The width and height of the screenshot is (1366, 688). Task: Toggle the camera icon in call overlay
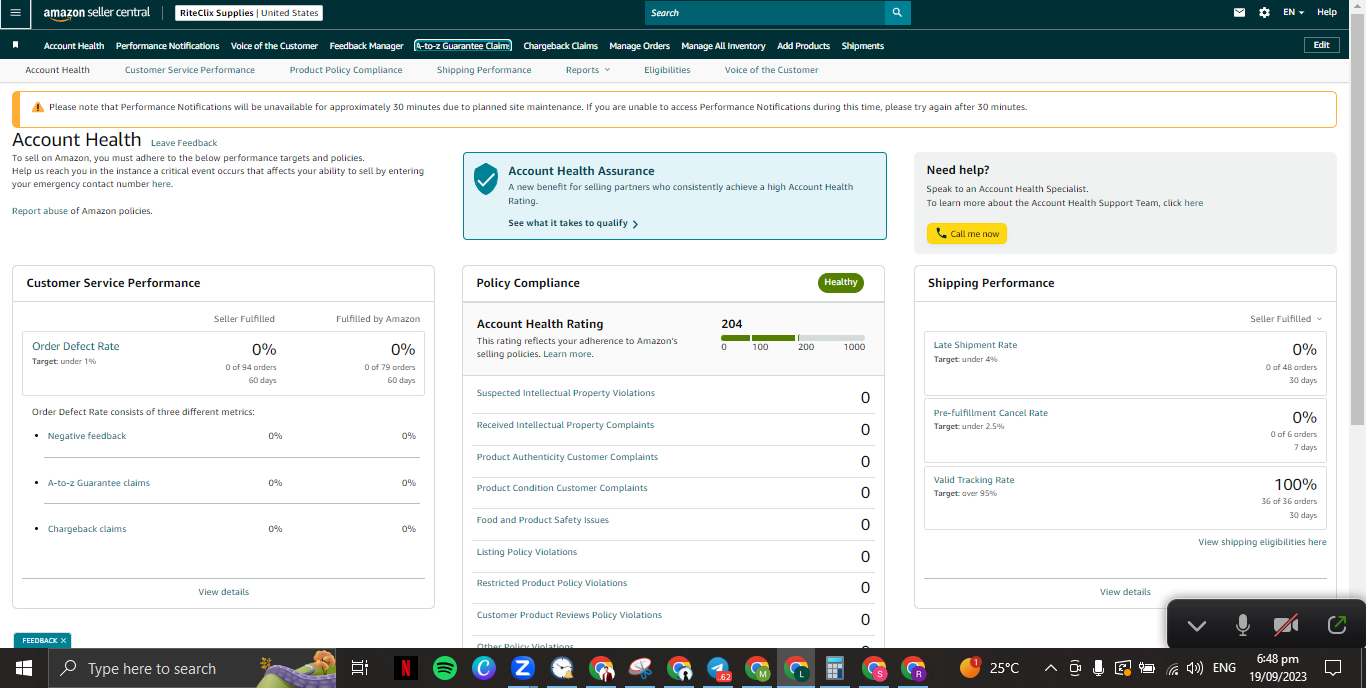pyautogui.click(x=1286, y=625)
